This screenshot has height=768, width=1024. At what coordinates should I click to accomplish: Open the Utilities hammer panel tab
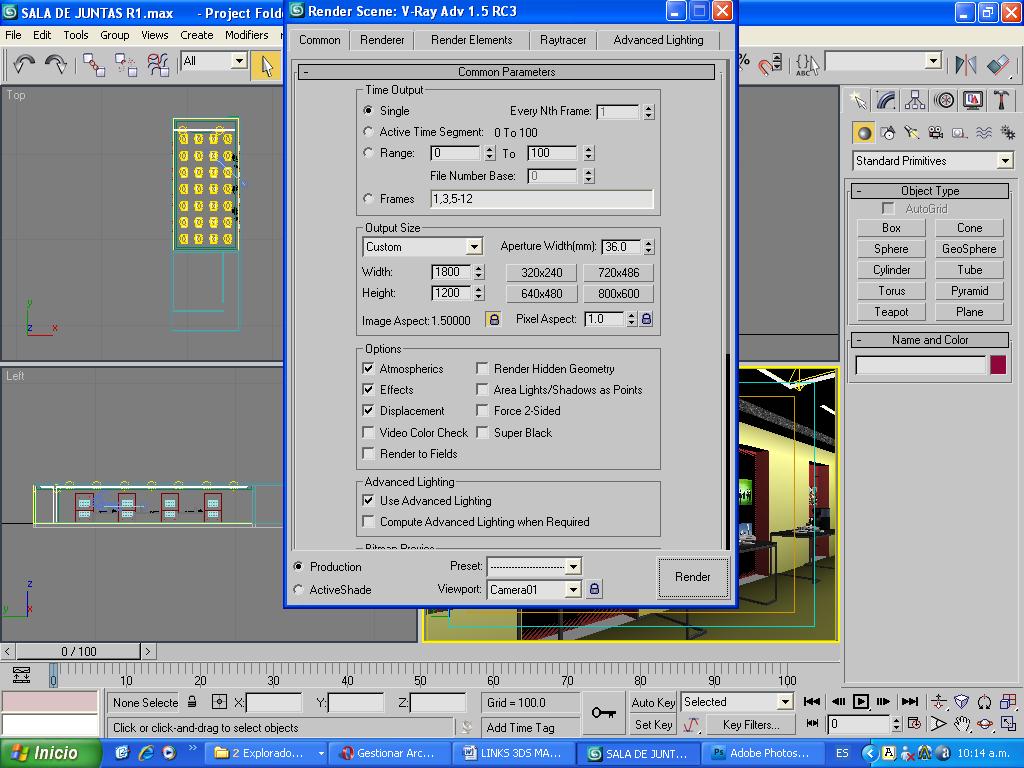click(x=1001, y=100)
